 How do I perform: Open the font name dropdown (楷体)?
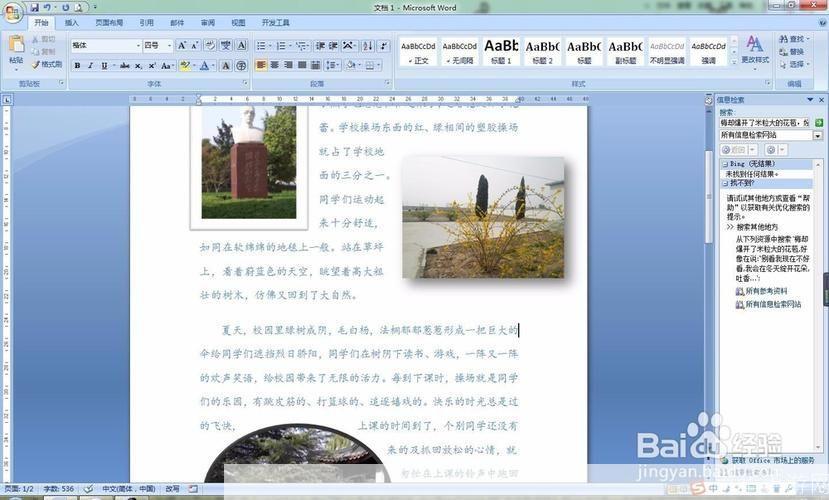point(139,45)
